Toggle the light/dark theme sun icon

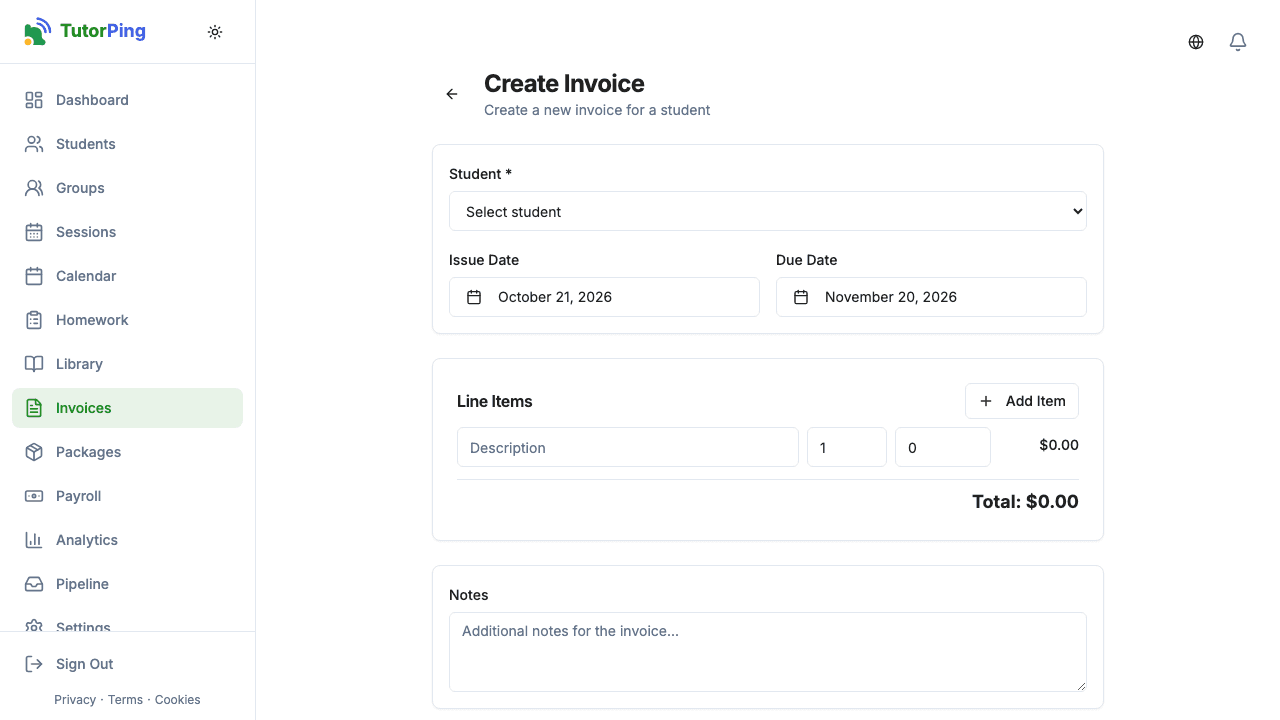coord(215,32)
